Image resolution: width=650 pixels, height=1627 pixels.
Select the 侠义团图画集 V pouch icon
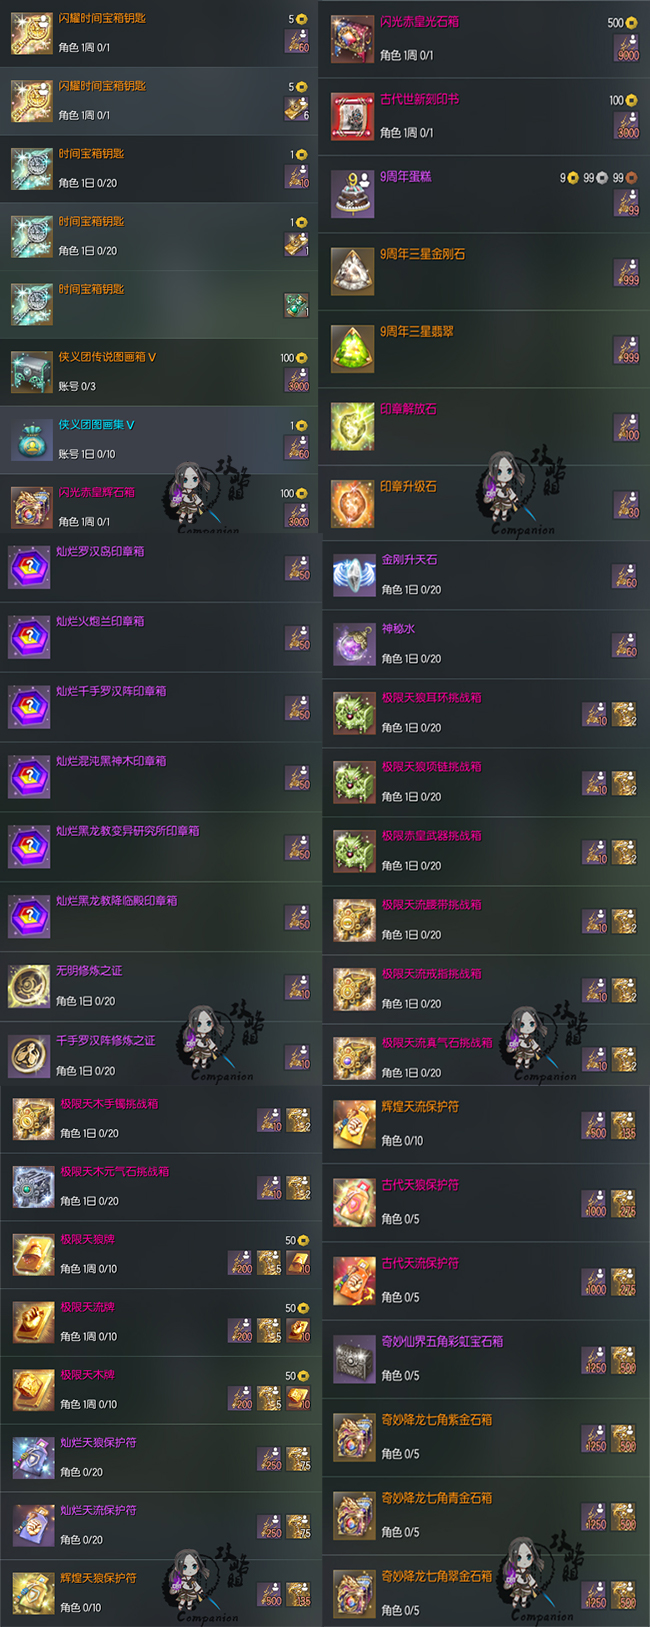pos(31,440)
